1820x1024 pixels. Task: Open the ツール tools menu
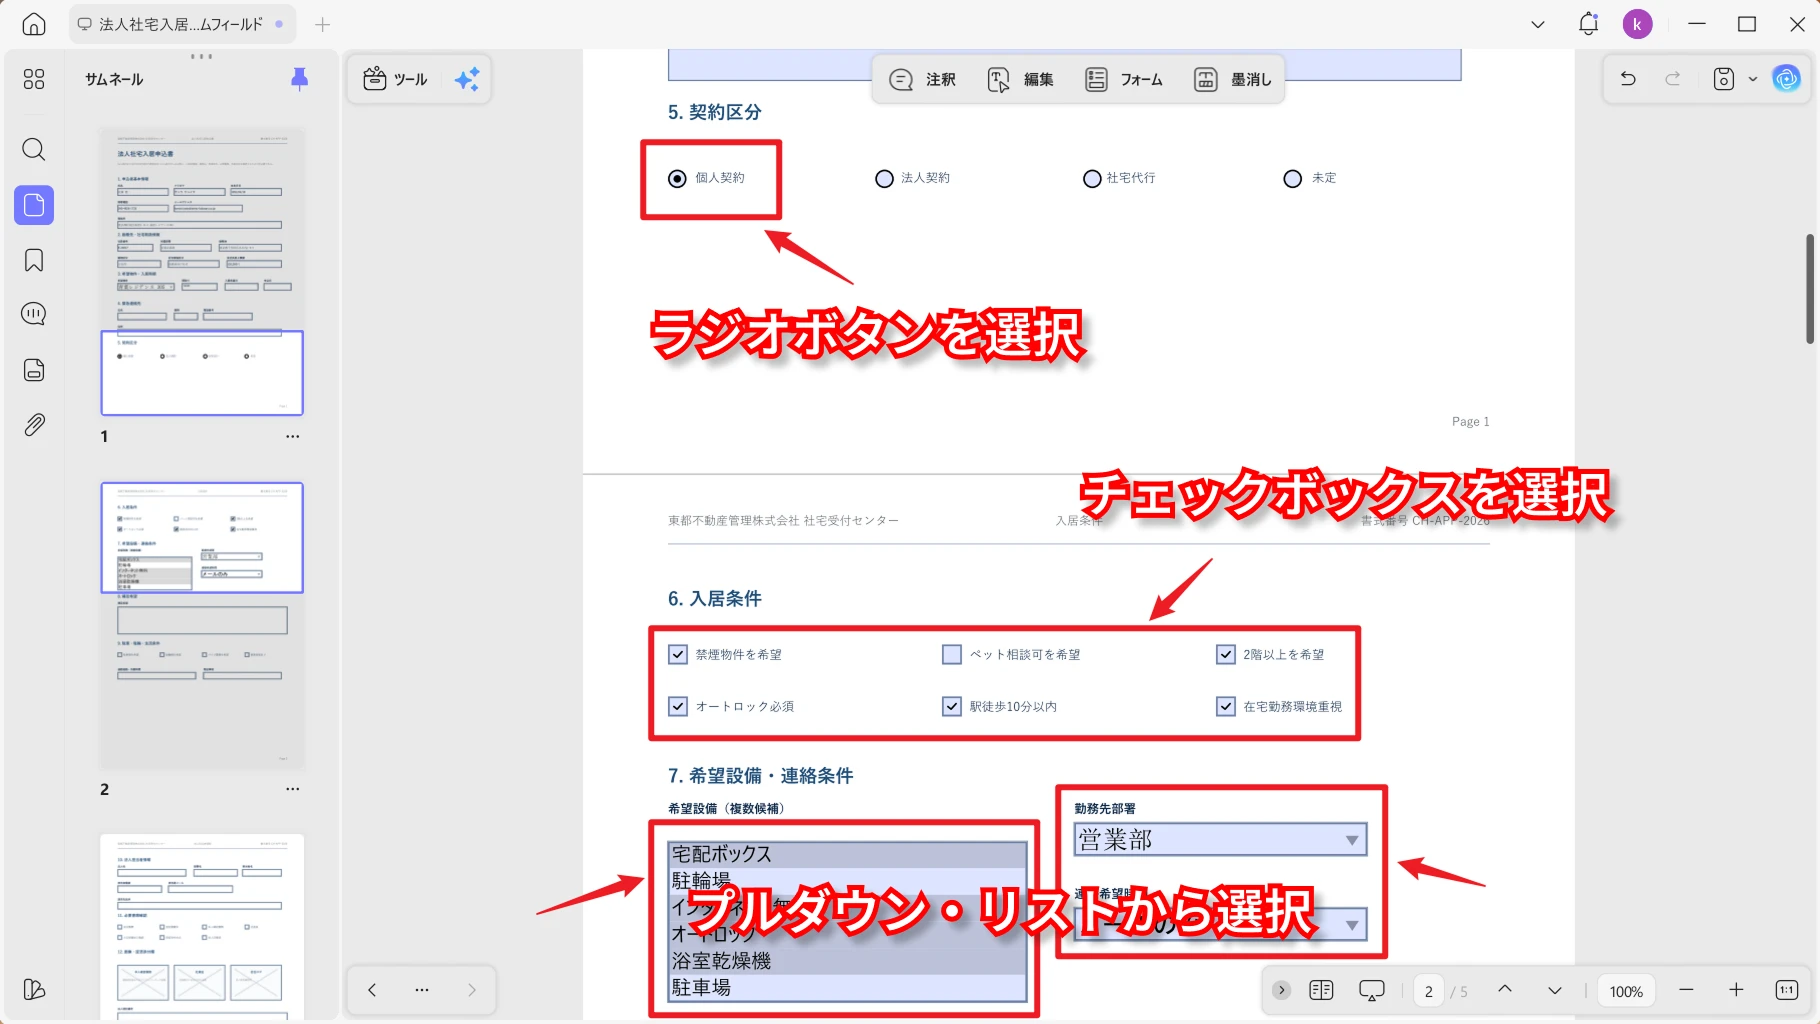click(395, 79)
